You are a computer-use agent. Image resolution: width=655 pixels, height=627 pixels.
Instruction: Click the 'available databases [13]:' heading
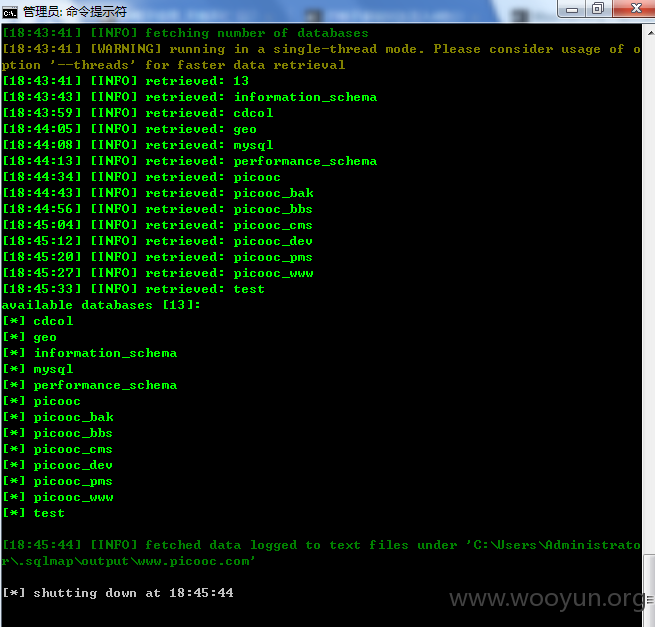pos(101,305)
